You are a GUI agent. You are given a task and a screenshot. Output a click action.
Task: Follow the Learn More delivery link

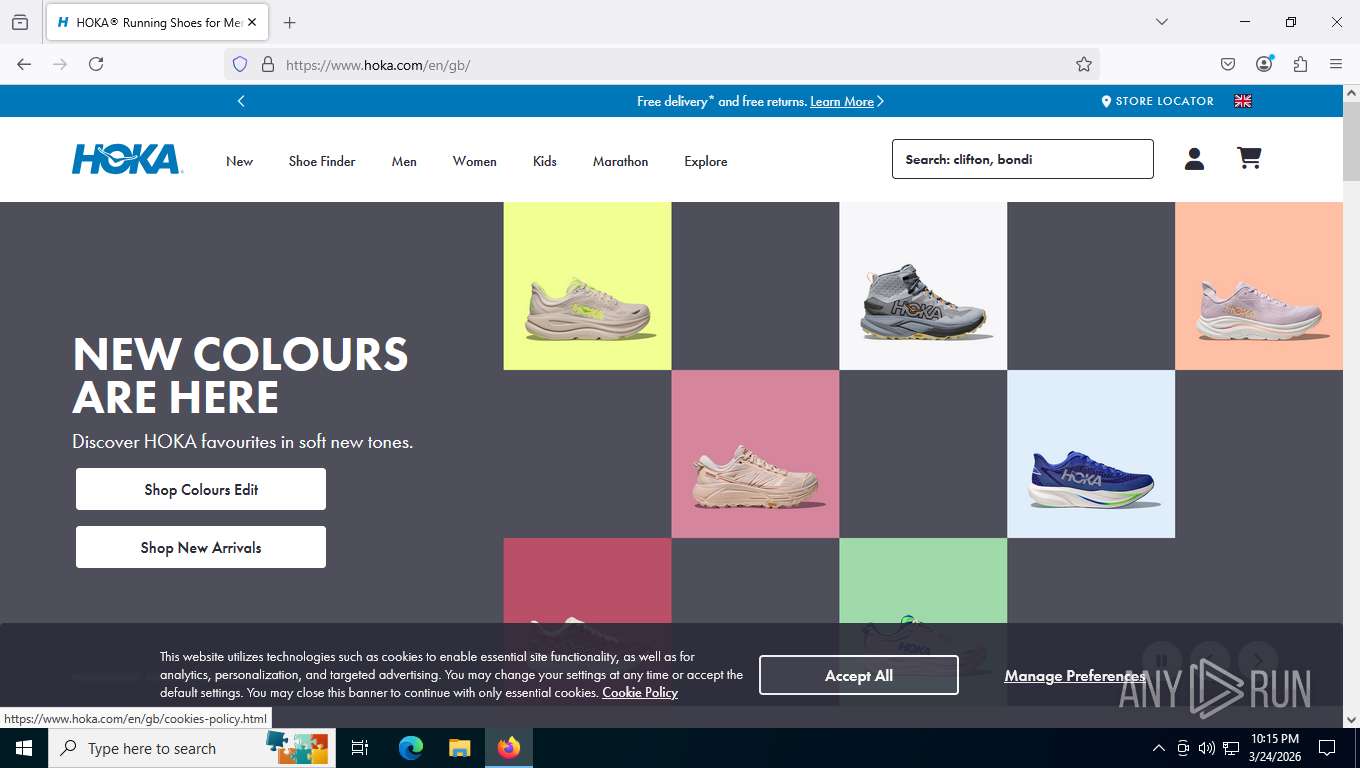point(842,101)
